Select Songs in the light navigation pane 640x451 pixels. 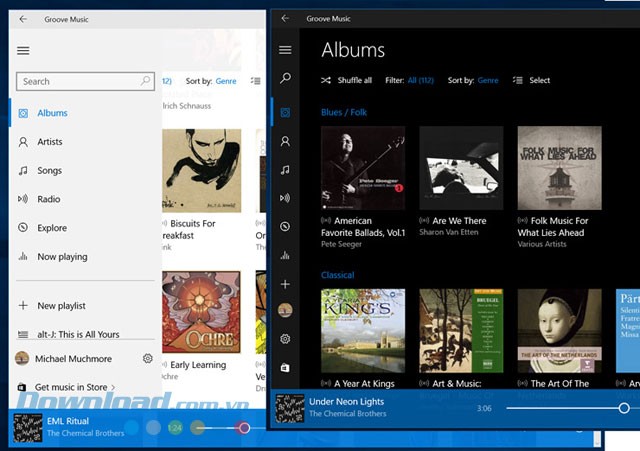point(49,170)
